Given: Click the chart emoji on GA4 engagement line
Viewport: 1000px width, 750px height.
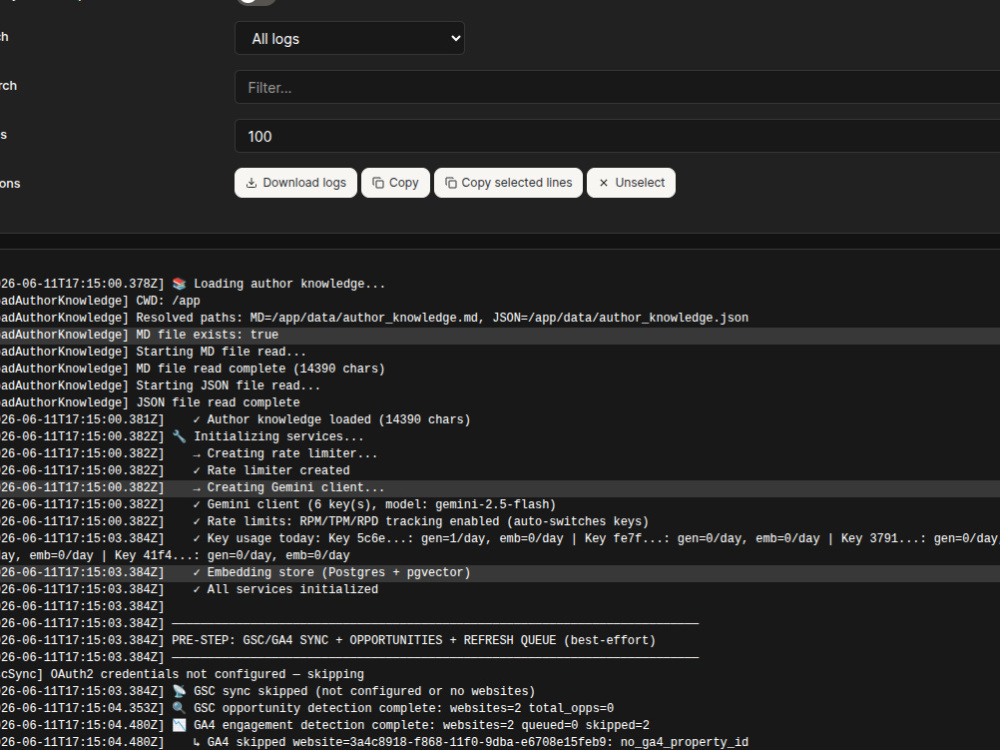Looking at the screenshot, I should [x=179, y=725].
